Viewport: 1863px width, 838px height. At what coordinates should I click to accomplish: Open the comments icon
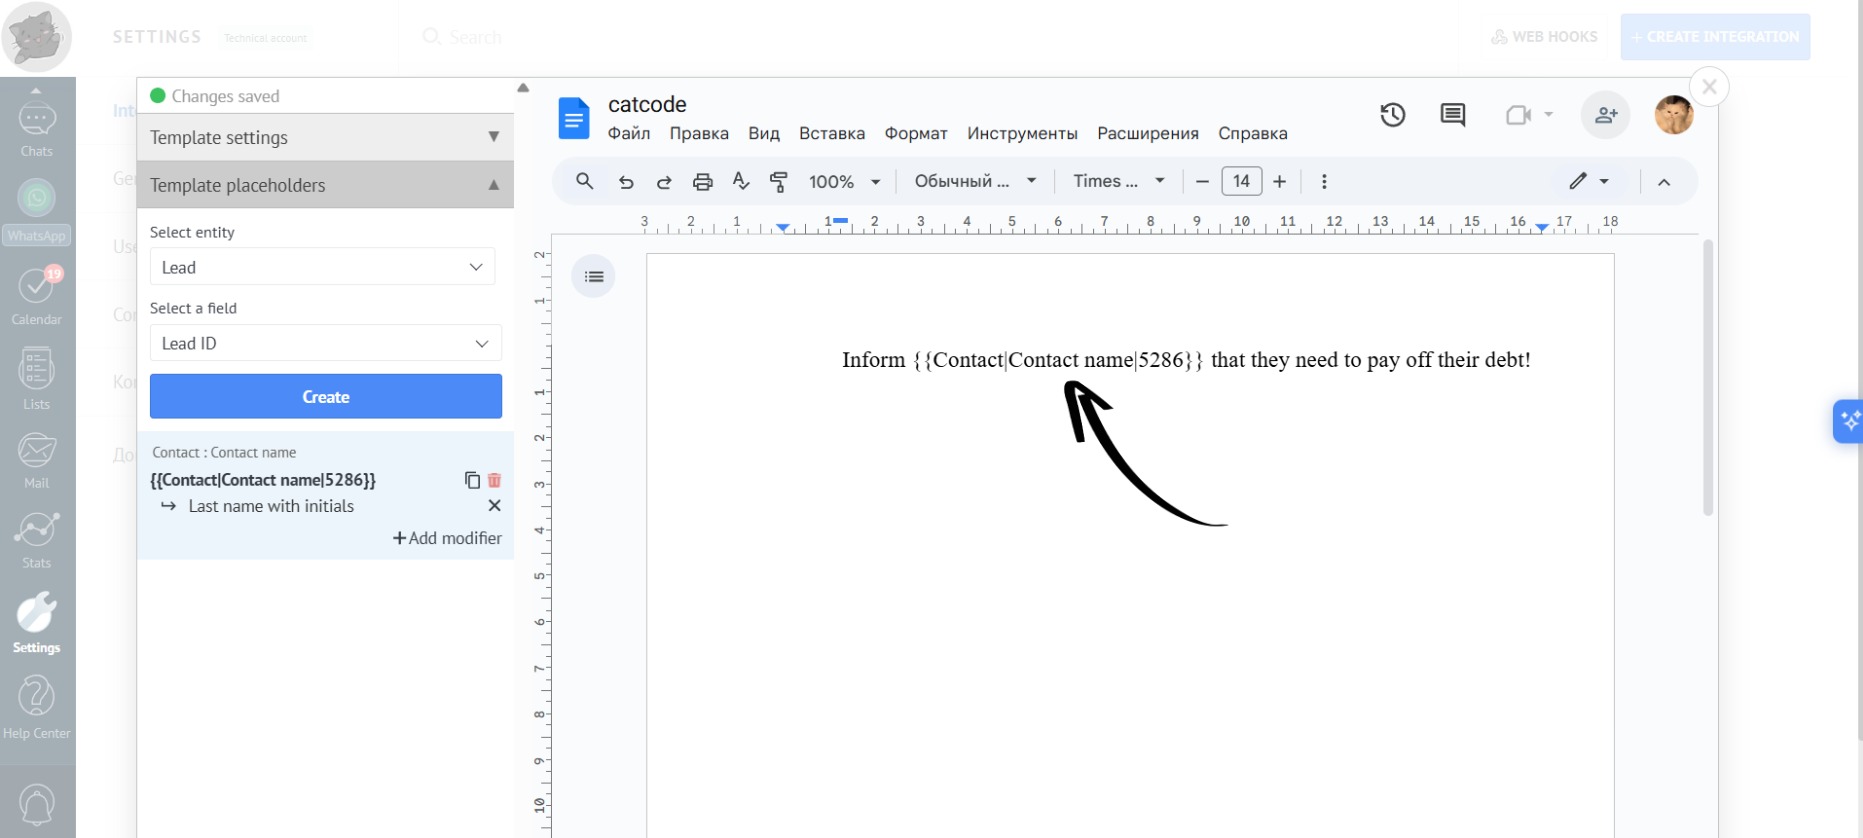[1452, 115]
